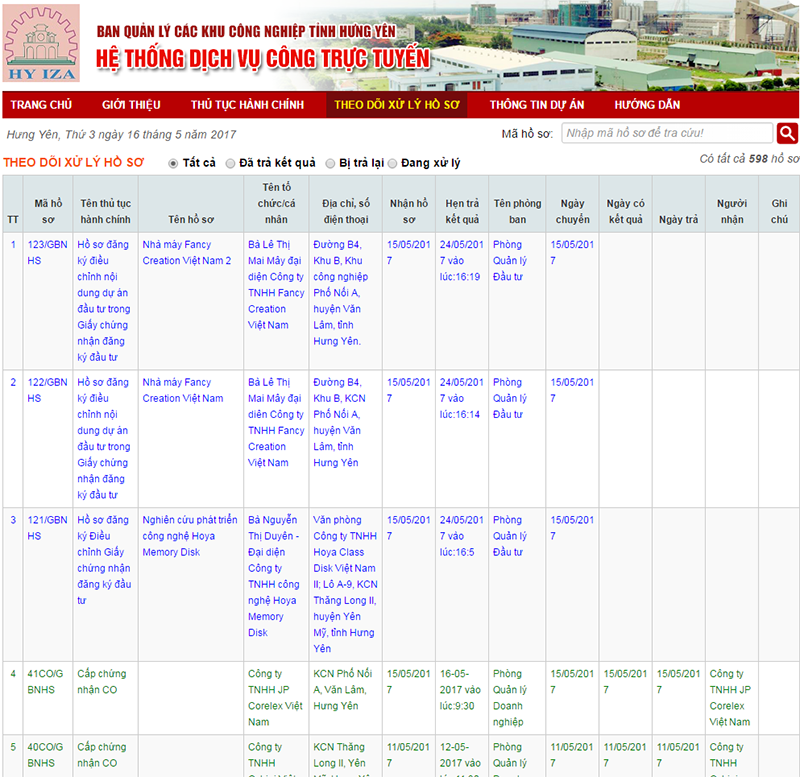Click the HY IZA logo

pyautogui.click(x=41, y=43)
